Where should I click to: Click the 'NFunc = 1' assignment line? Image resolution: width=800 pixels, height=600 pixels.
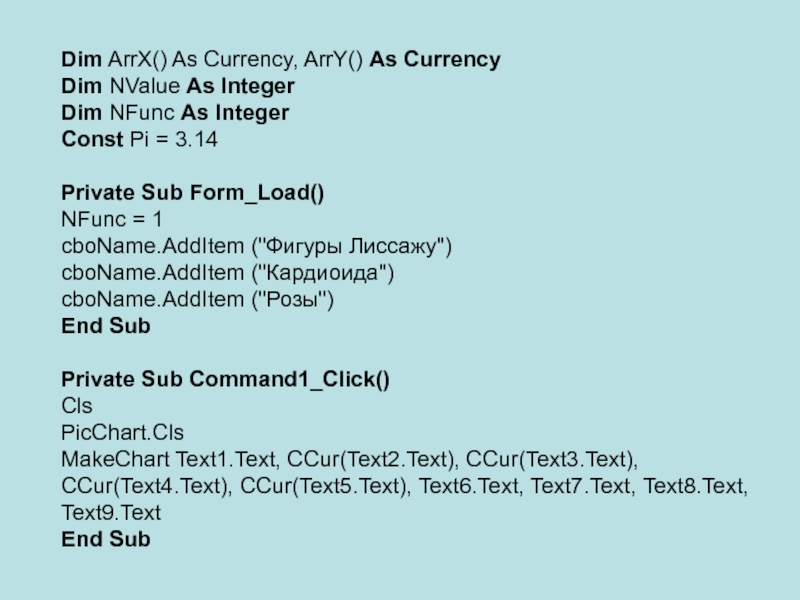coord(111,219)
